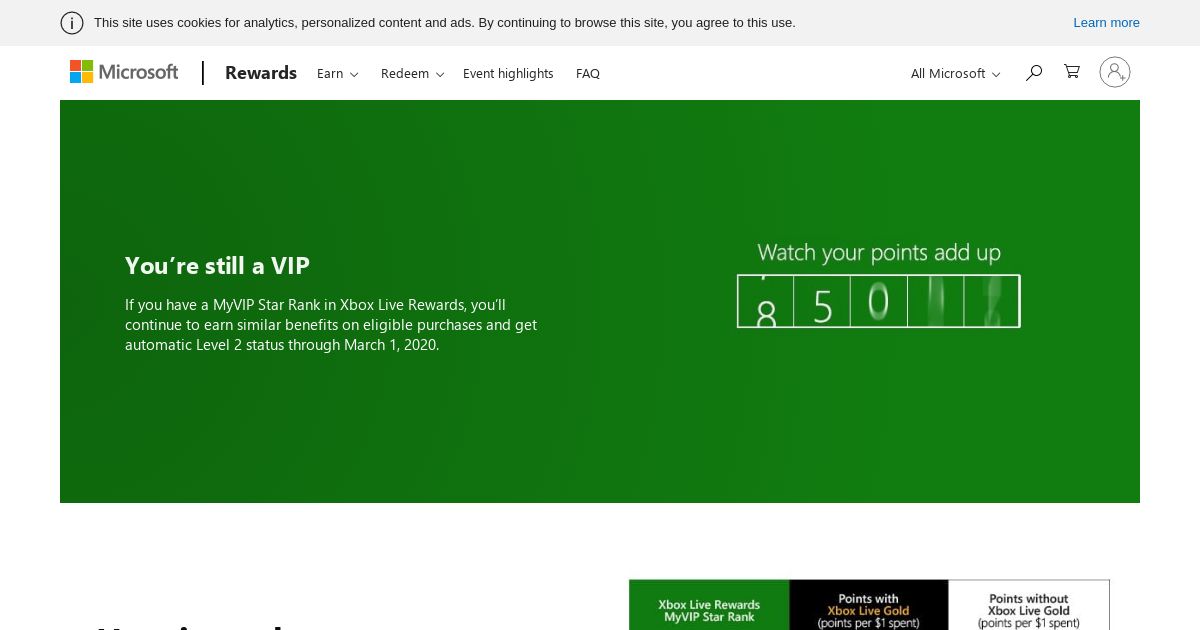Viewport: 1200px width, 630px height.
Task: Expand the Earn dropdown menu
Action: 338,73
